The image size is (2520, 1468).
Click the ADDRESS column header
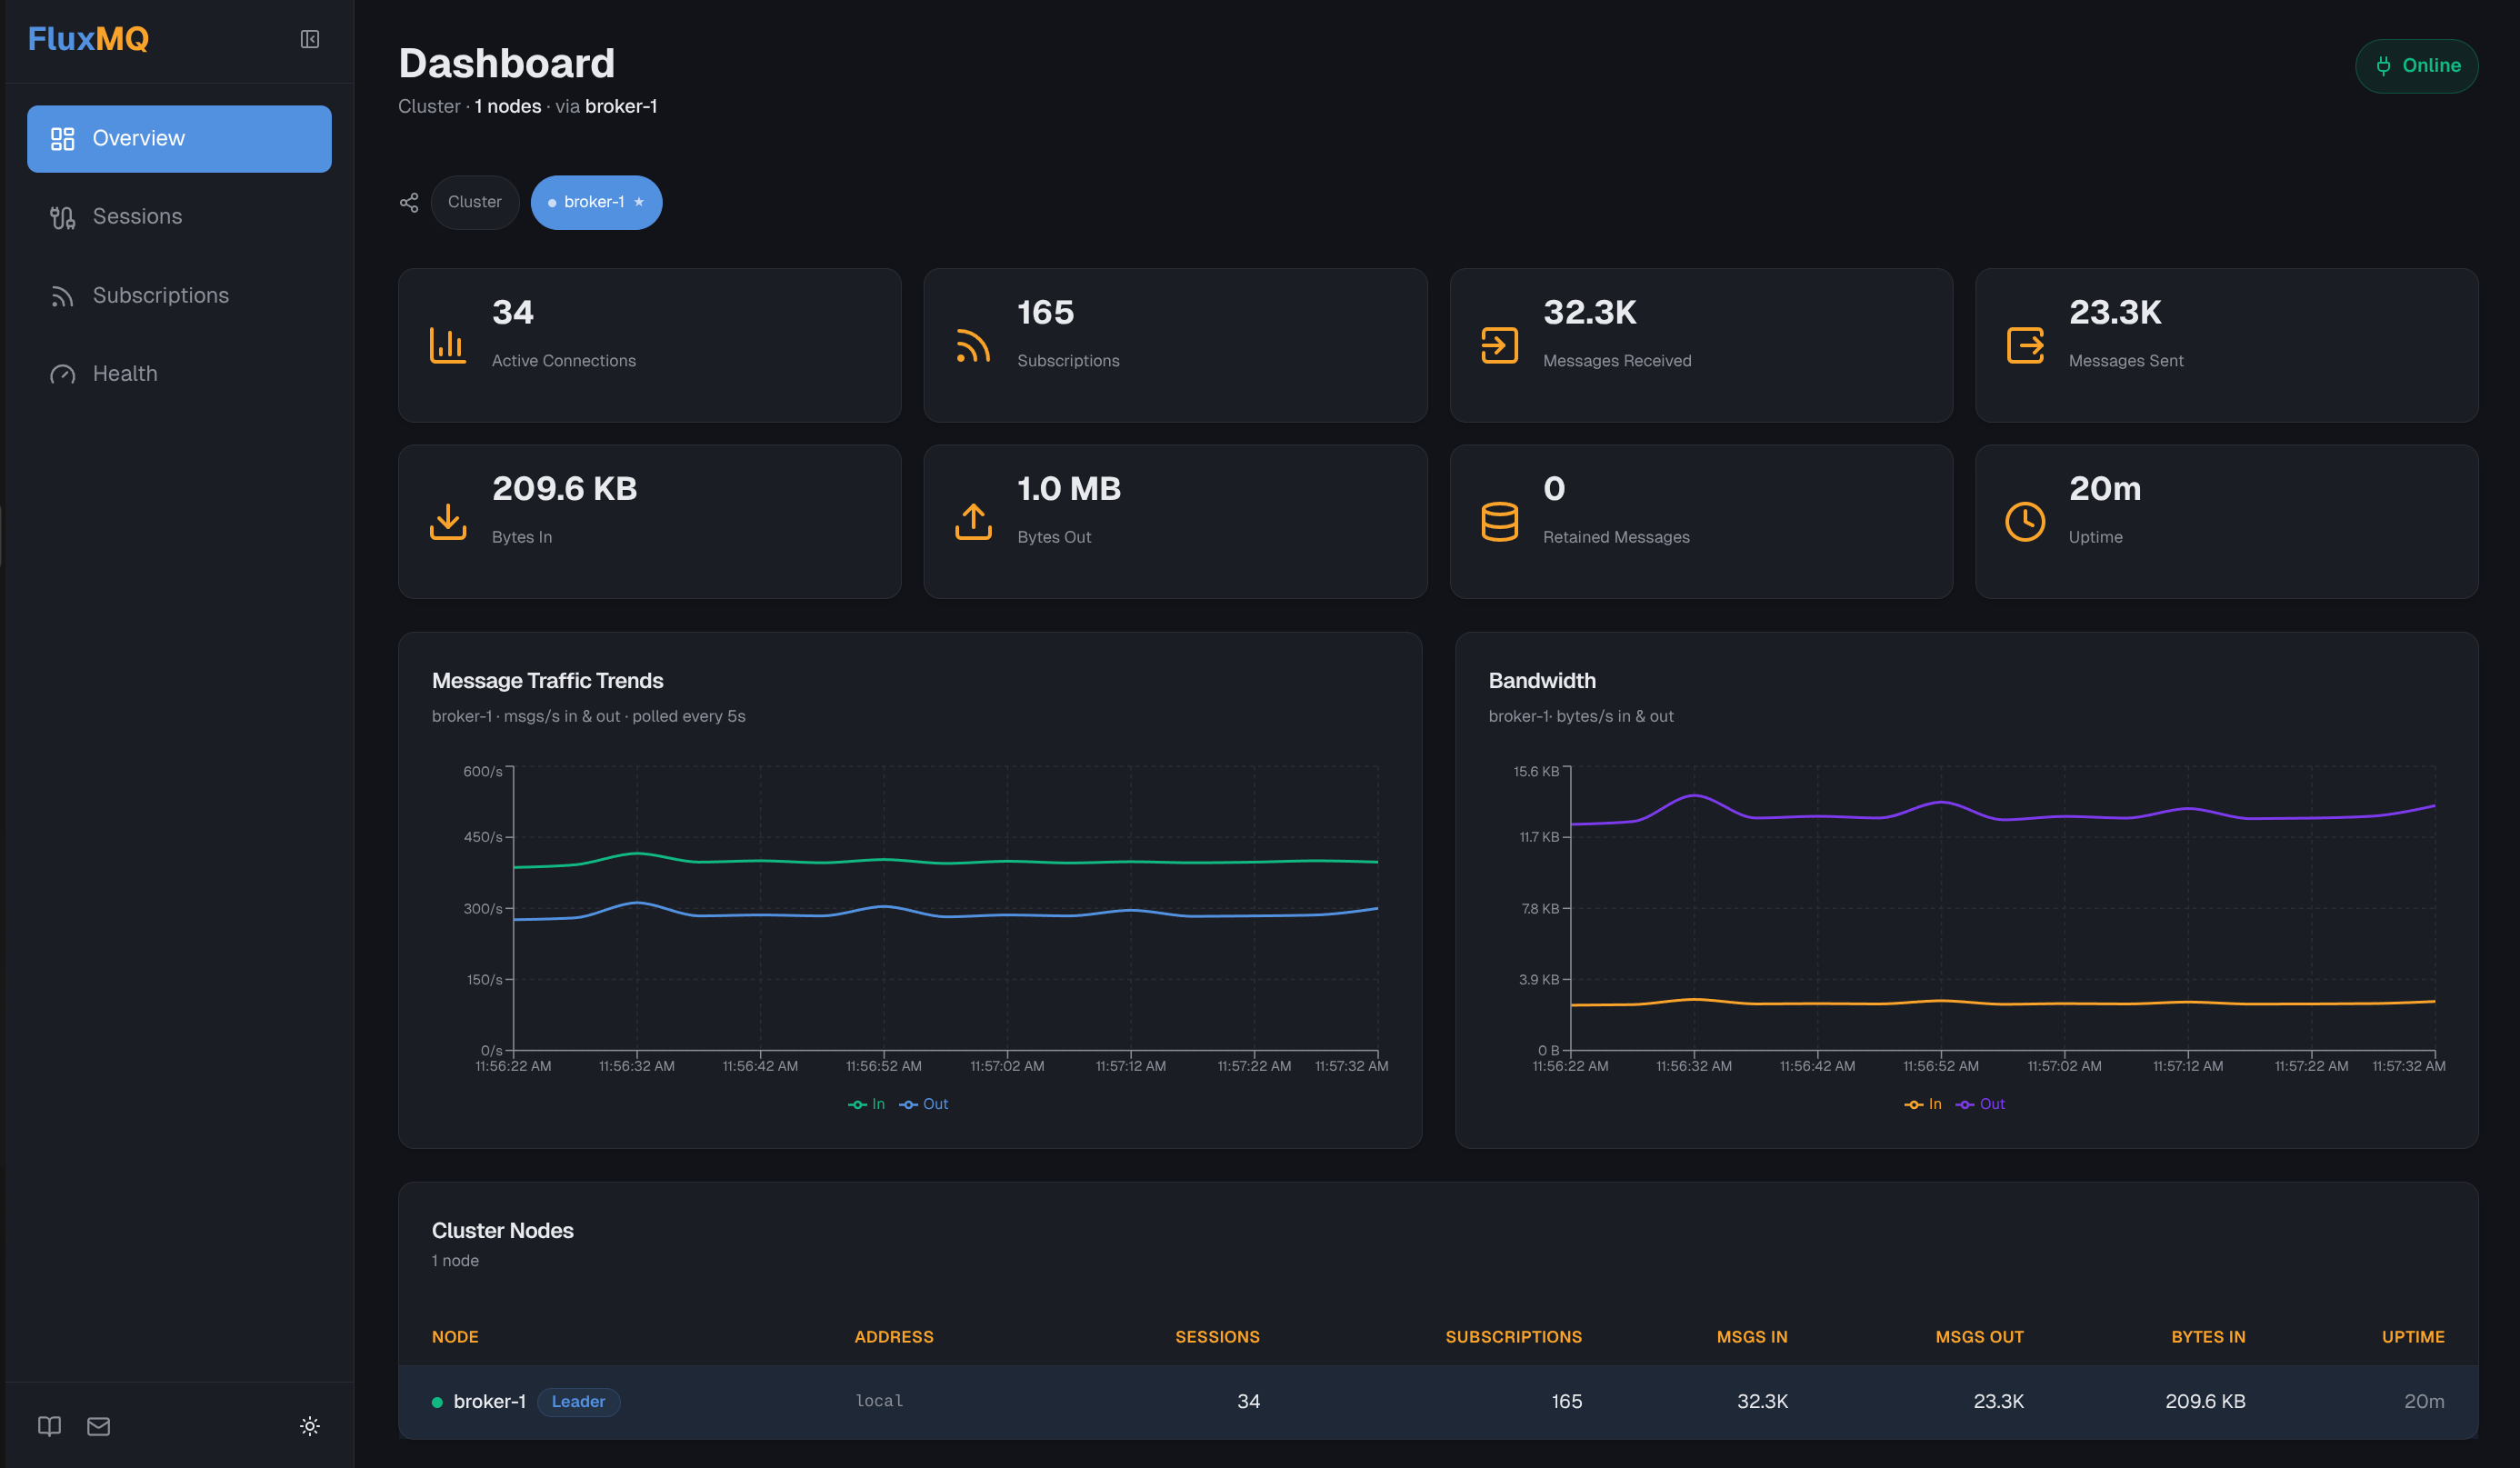(x=894, y=1337)
